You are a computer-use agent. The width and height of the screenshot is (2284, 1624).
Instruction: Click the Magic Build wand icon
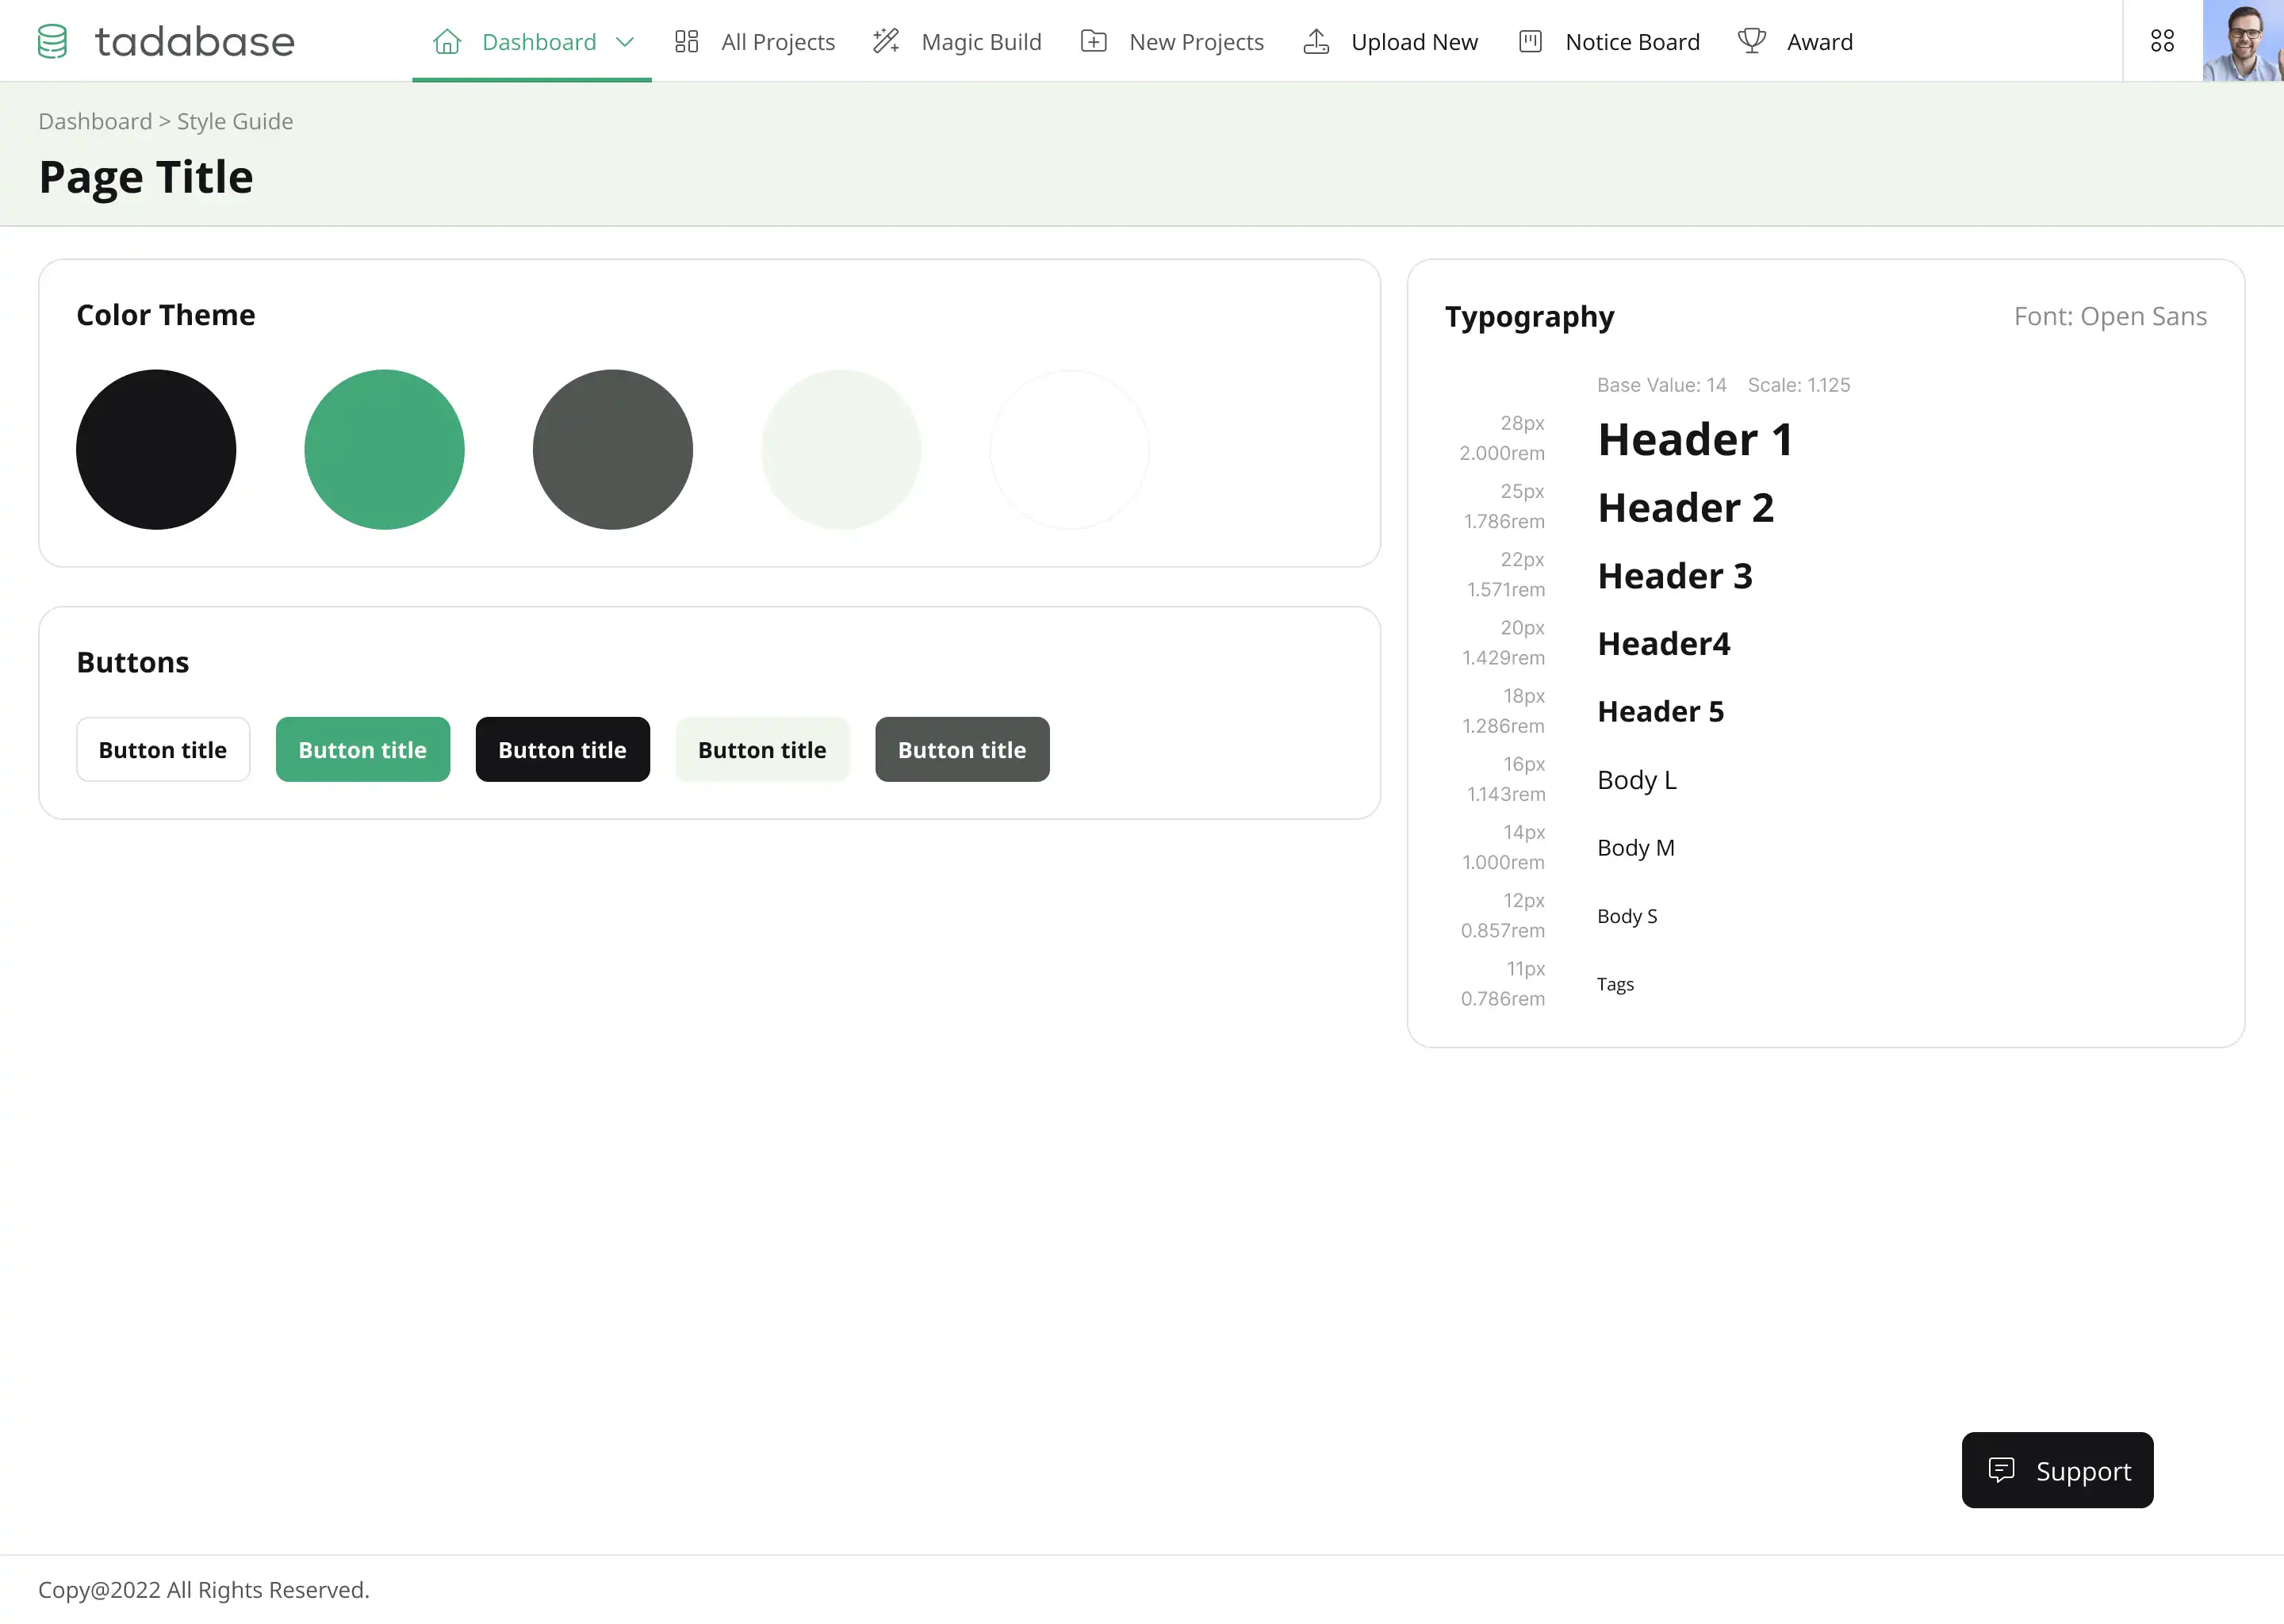click(886, 41)
